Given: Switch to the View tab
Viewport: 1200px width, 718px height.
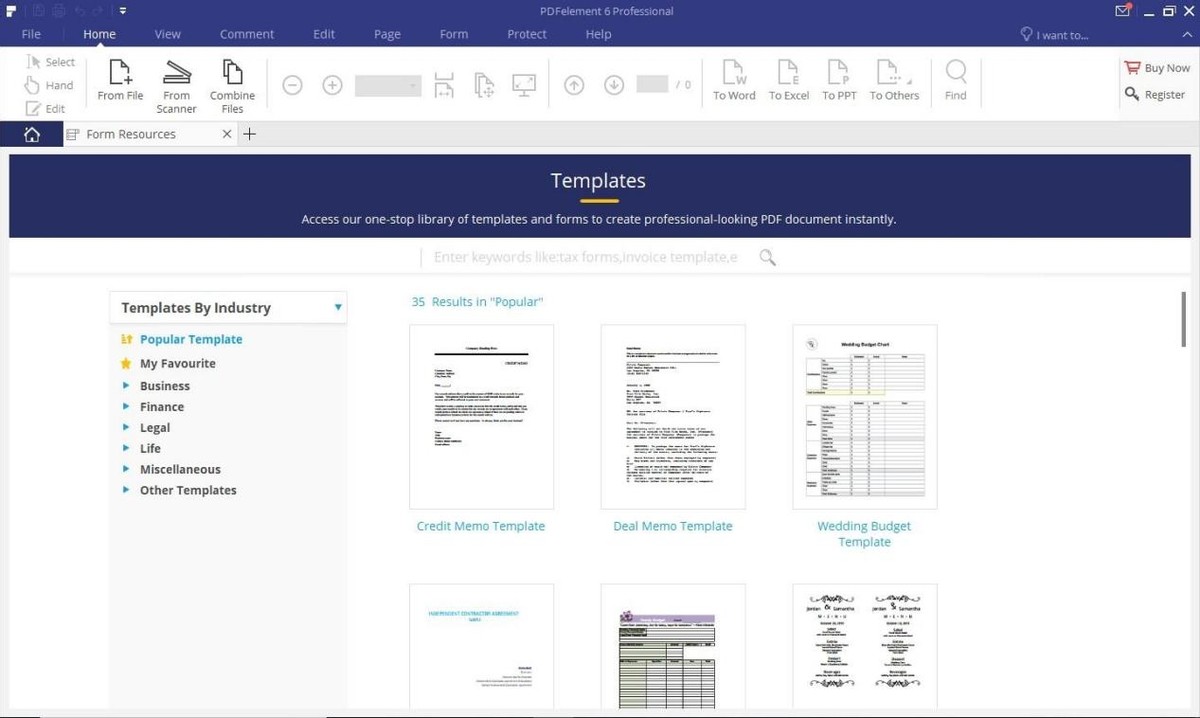Looking at the screenshot, I should click(168, 34).
